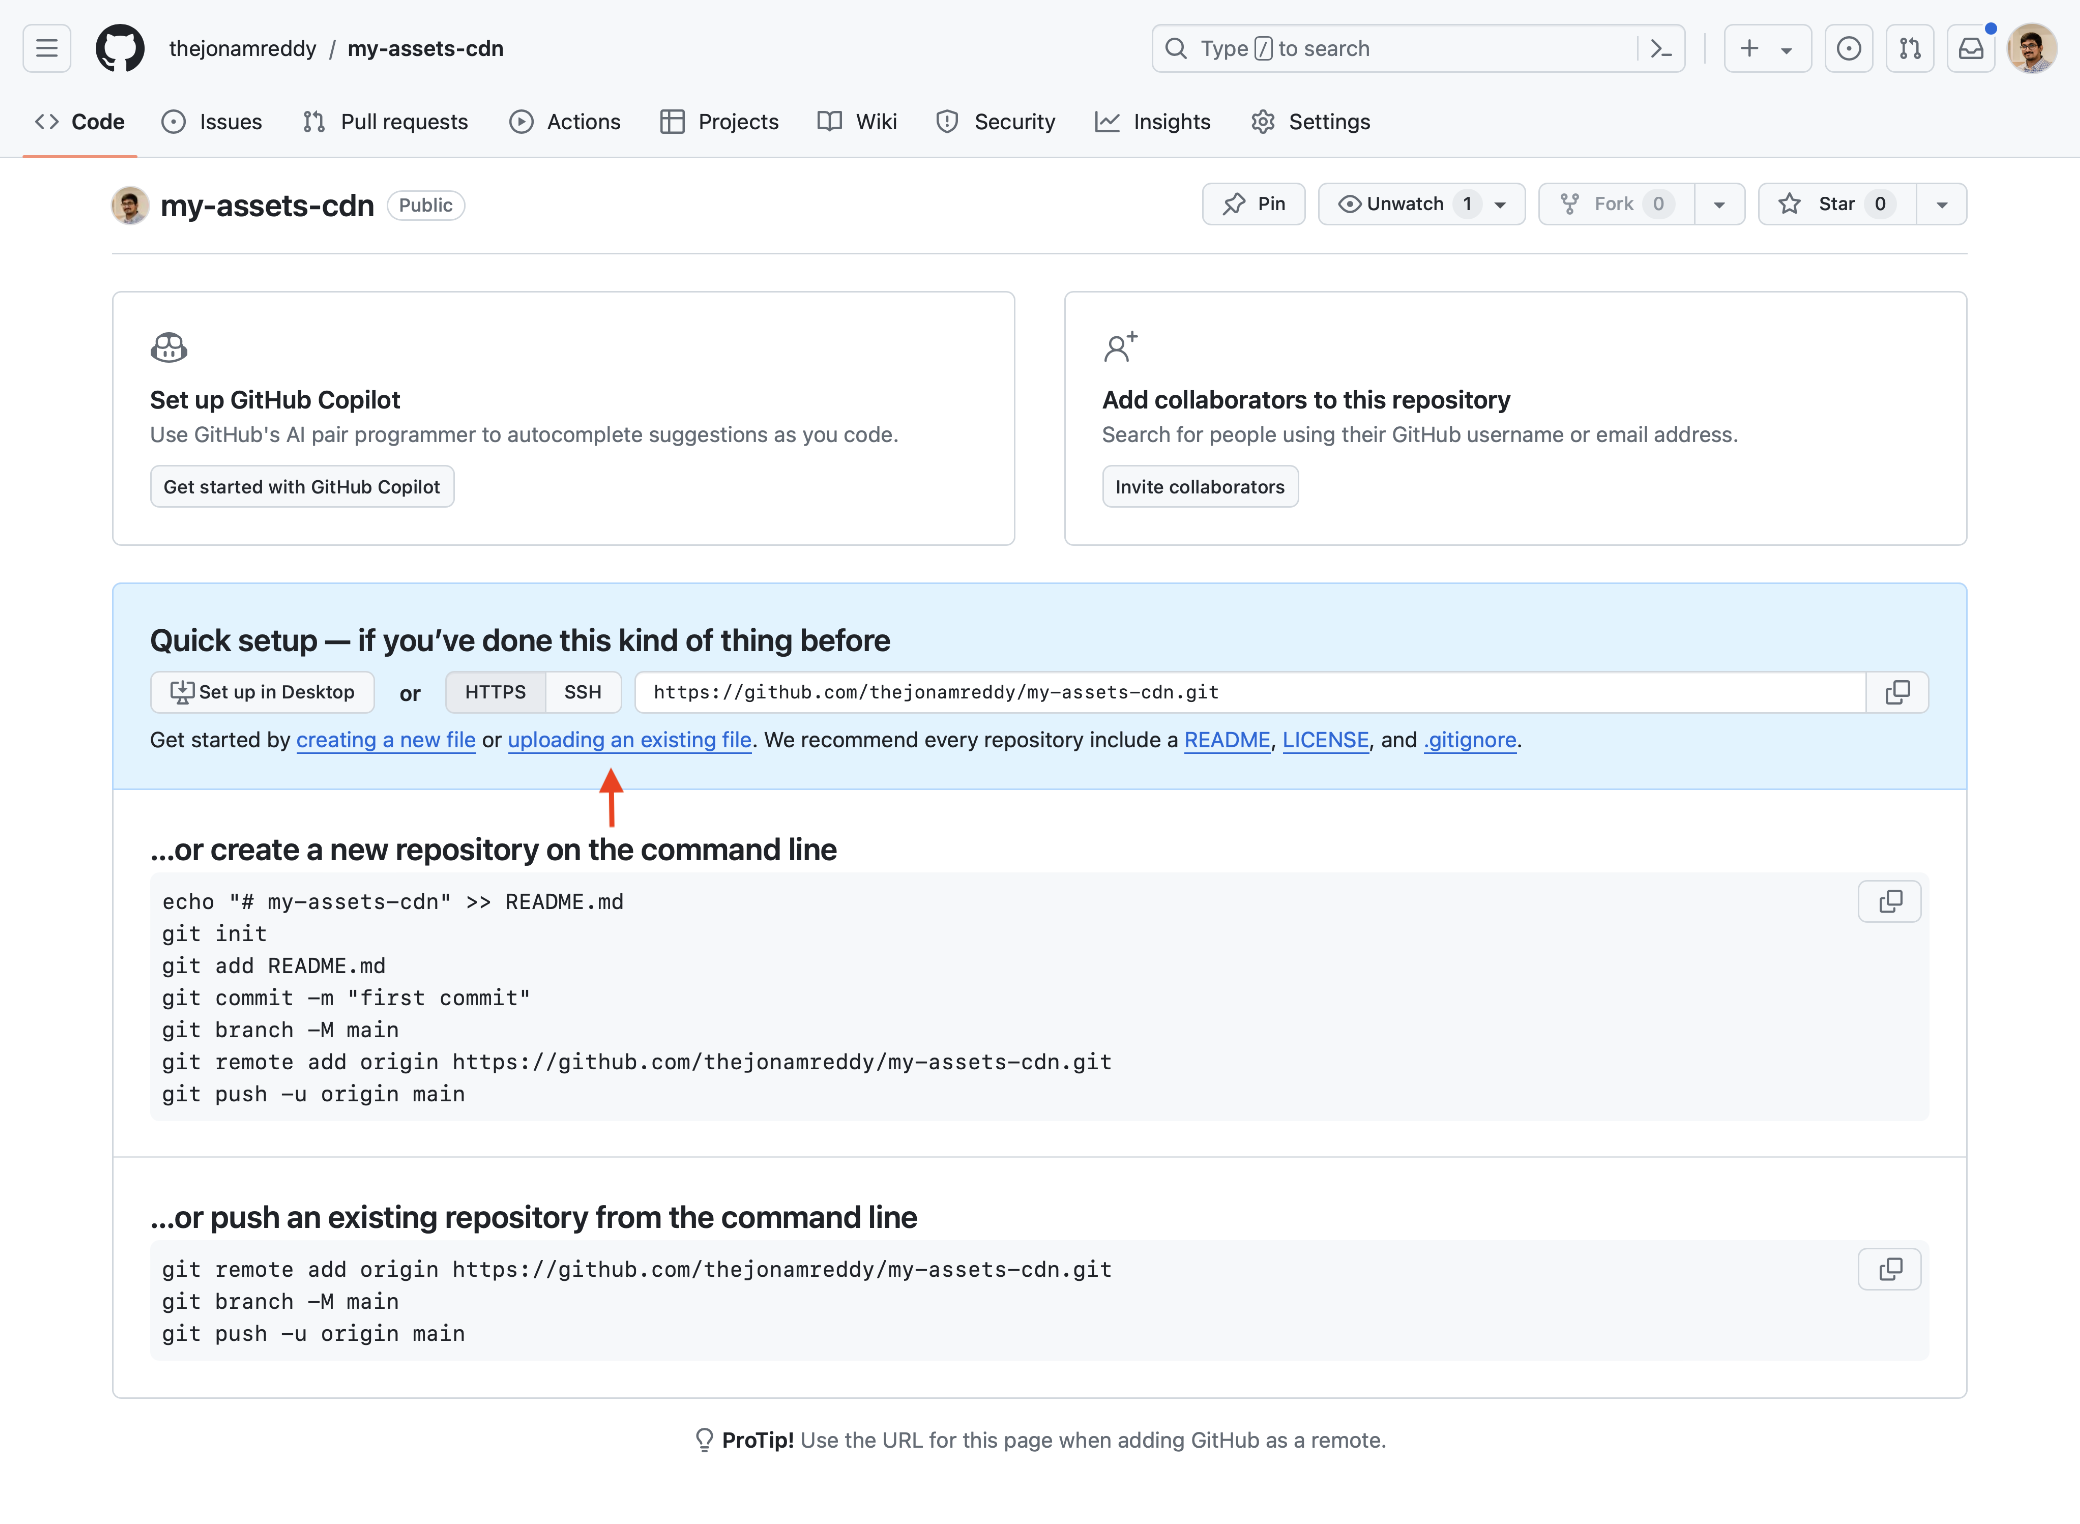Copy new repository commands to clipboard
The image size is (2080, 1524).
(x=1890, y=901)
